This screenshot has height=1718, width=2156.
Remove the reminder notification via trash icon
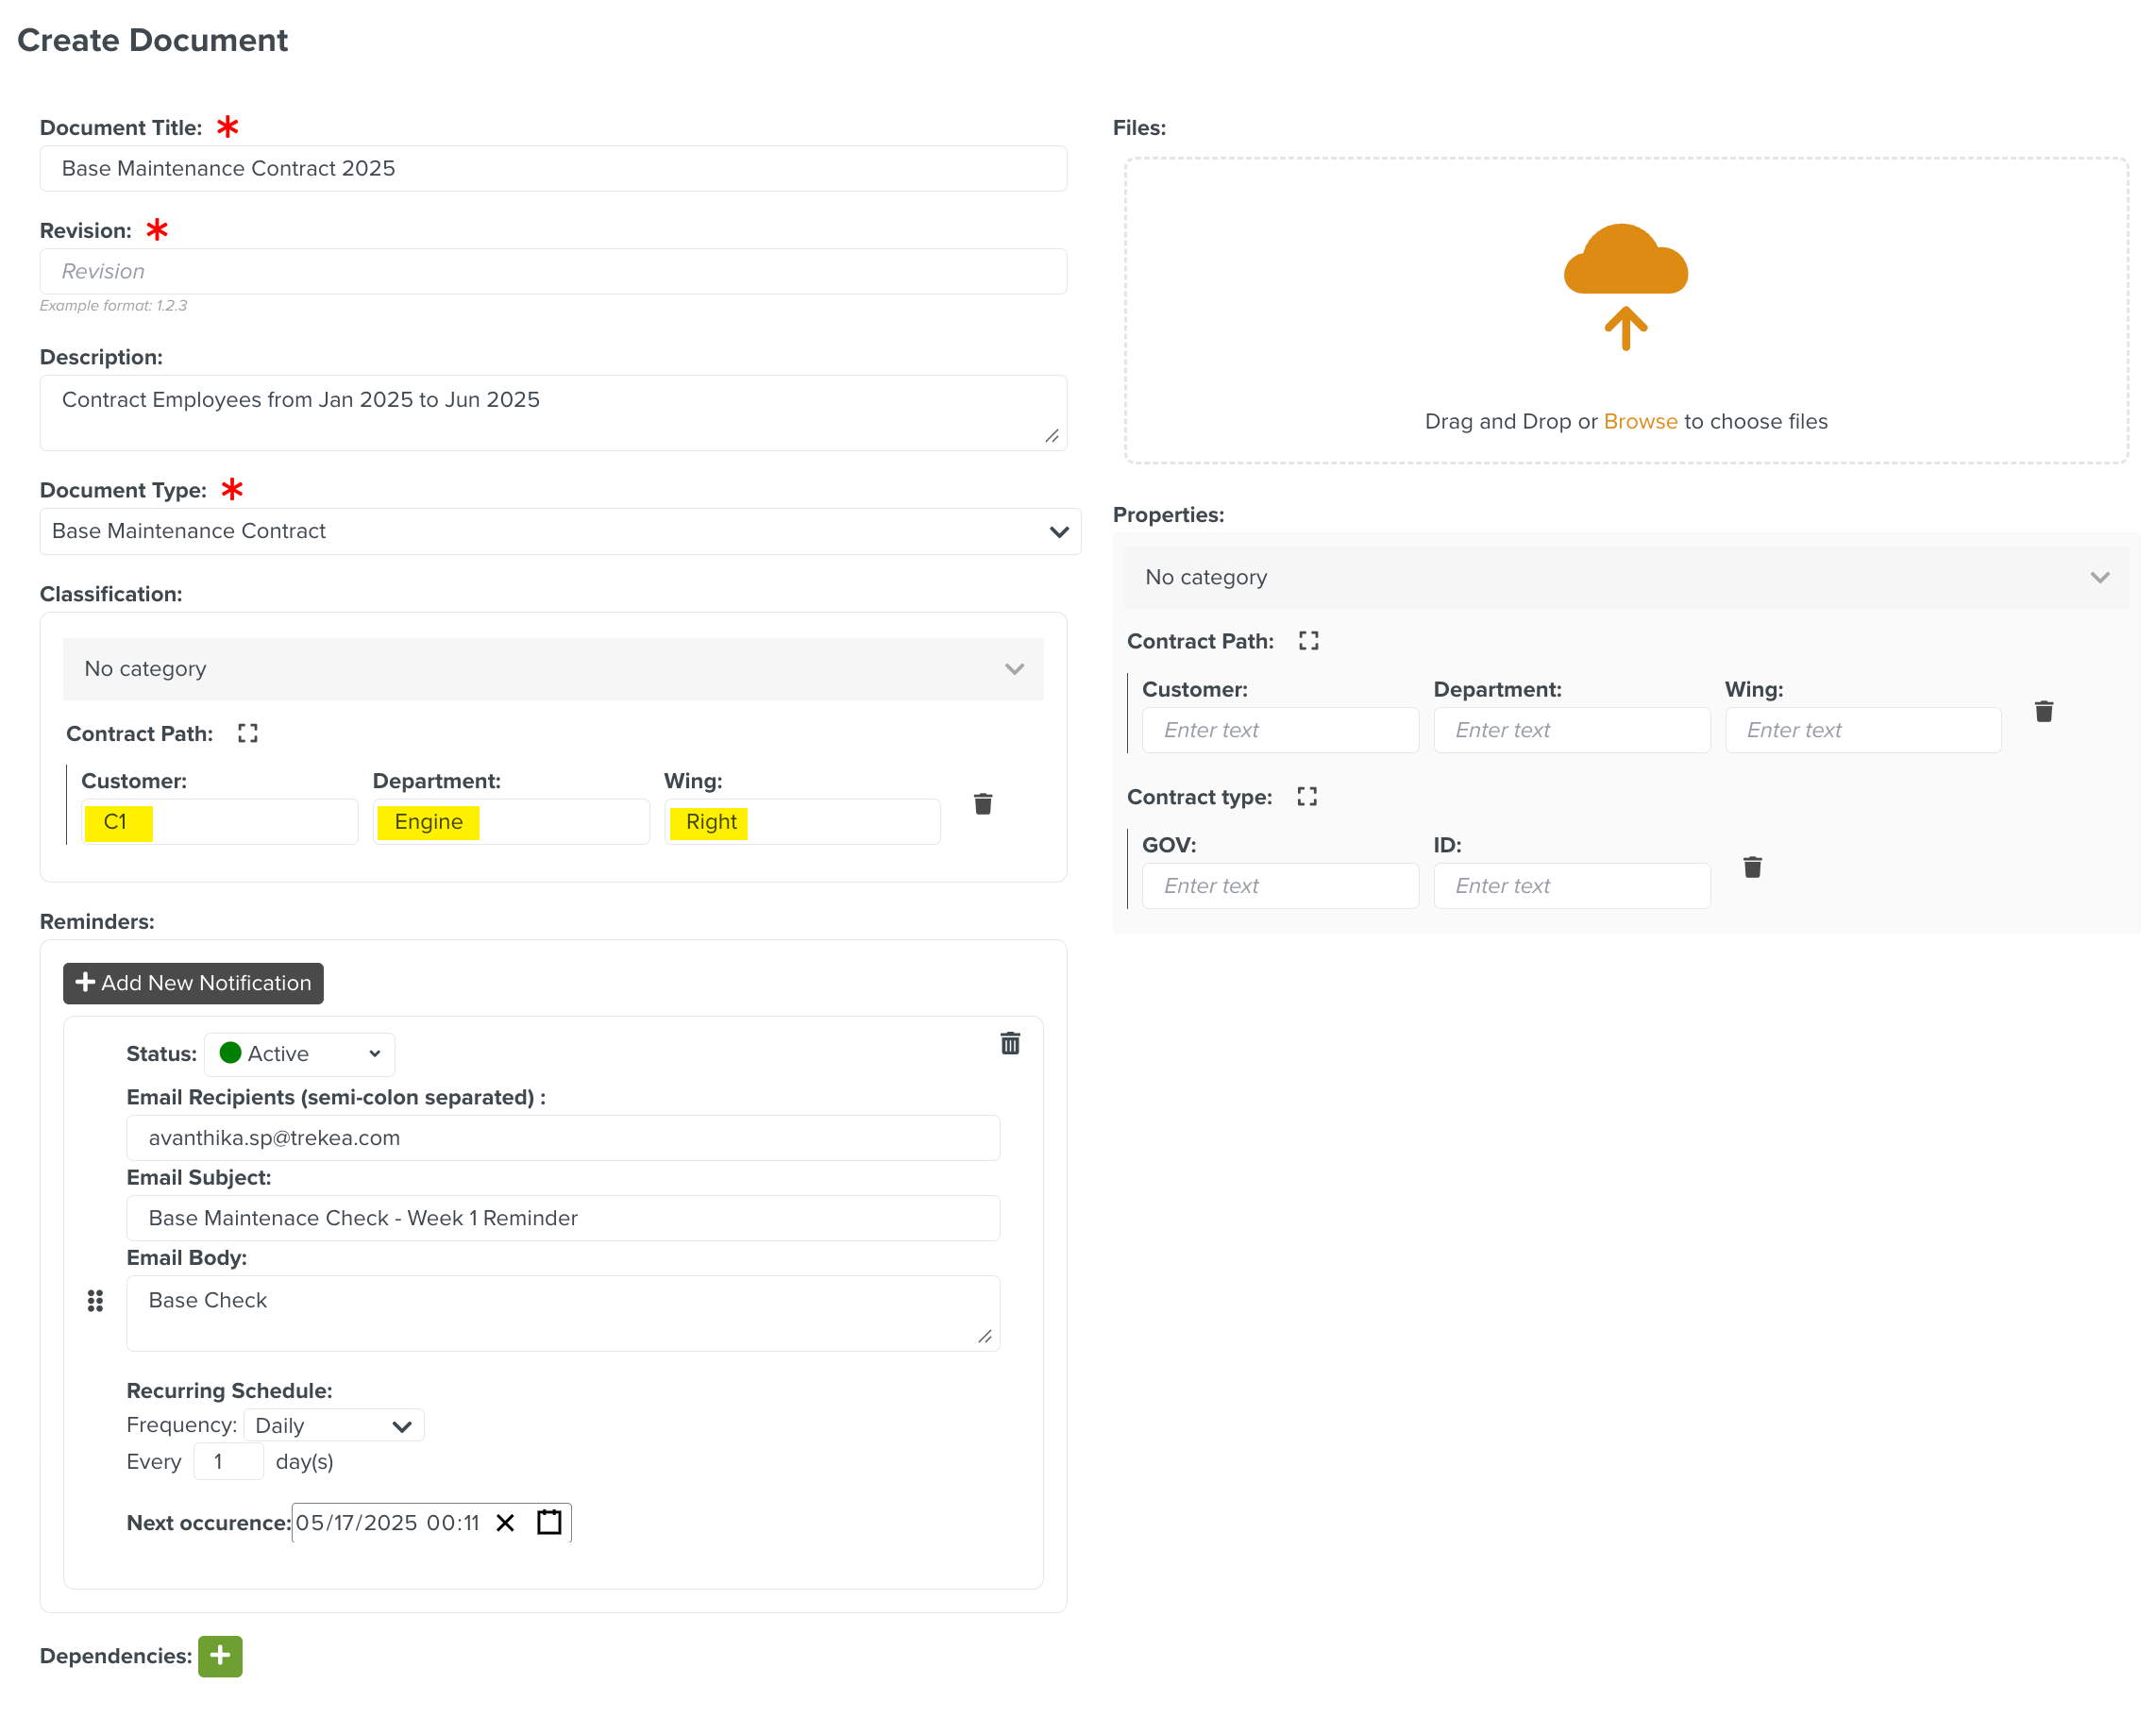1010,1044
